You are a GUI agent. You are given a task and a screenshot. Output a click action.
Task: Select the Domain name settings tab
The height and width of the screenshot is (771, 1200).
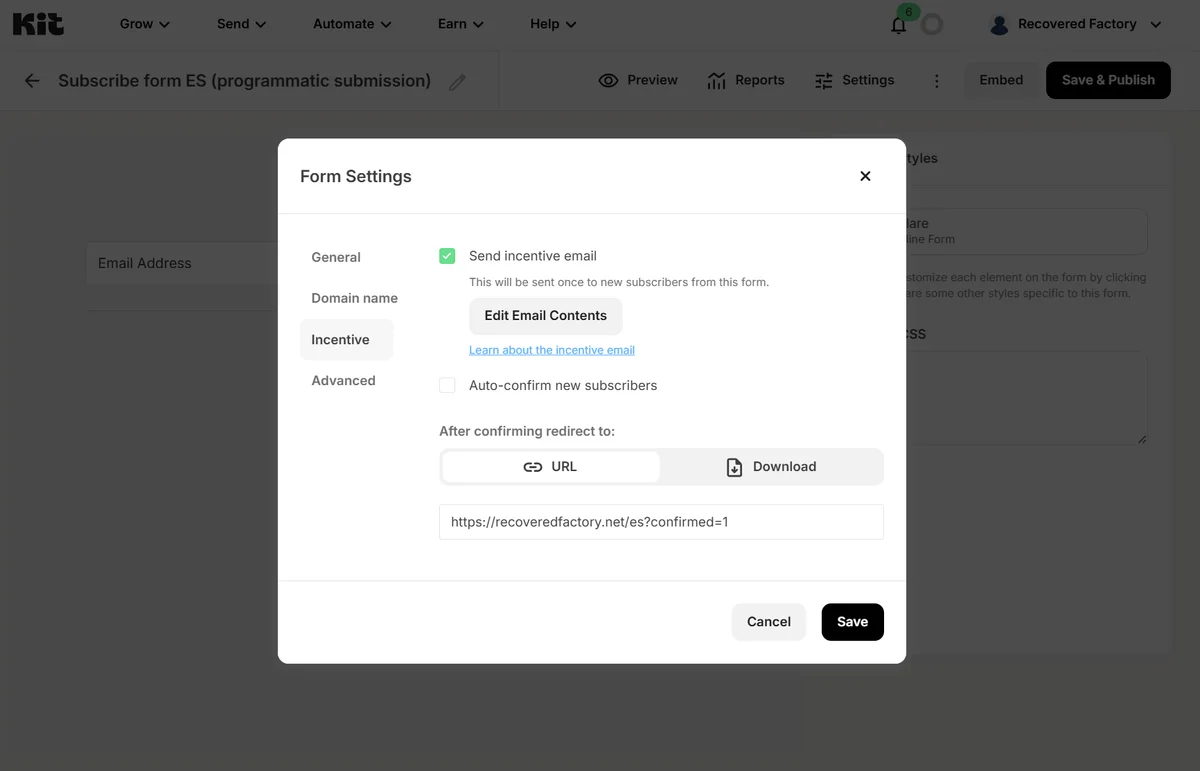tap(354, 298)
